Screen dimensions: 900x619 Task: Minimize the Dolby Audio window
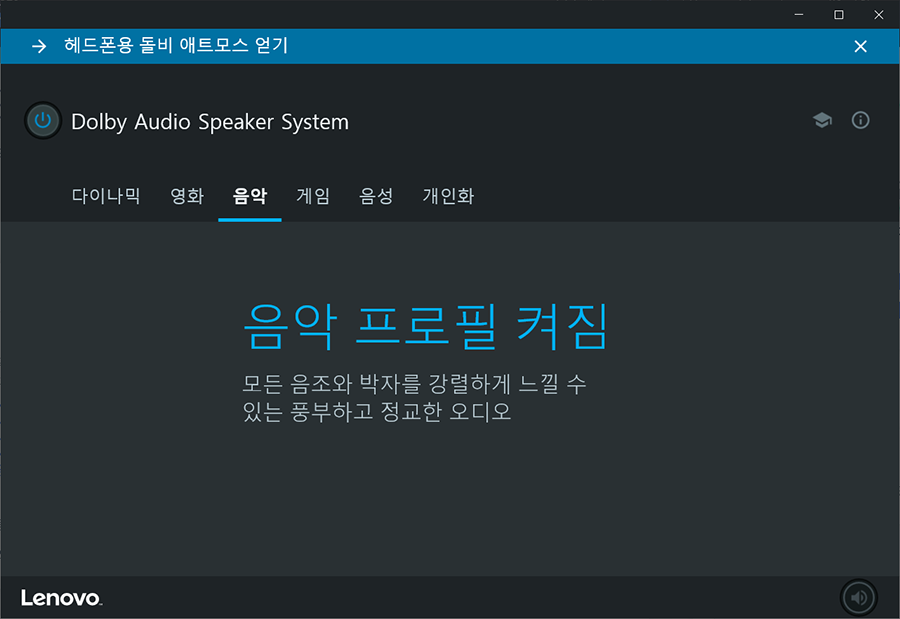(798, 14)
